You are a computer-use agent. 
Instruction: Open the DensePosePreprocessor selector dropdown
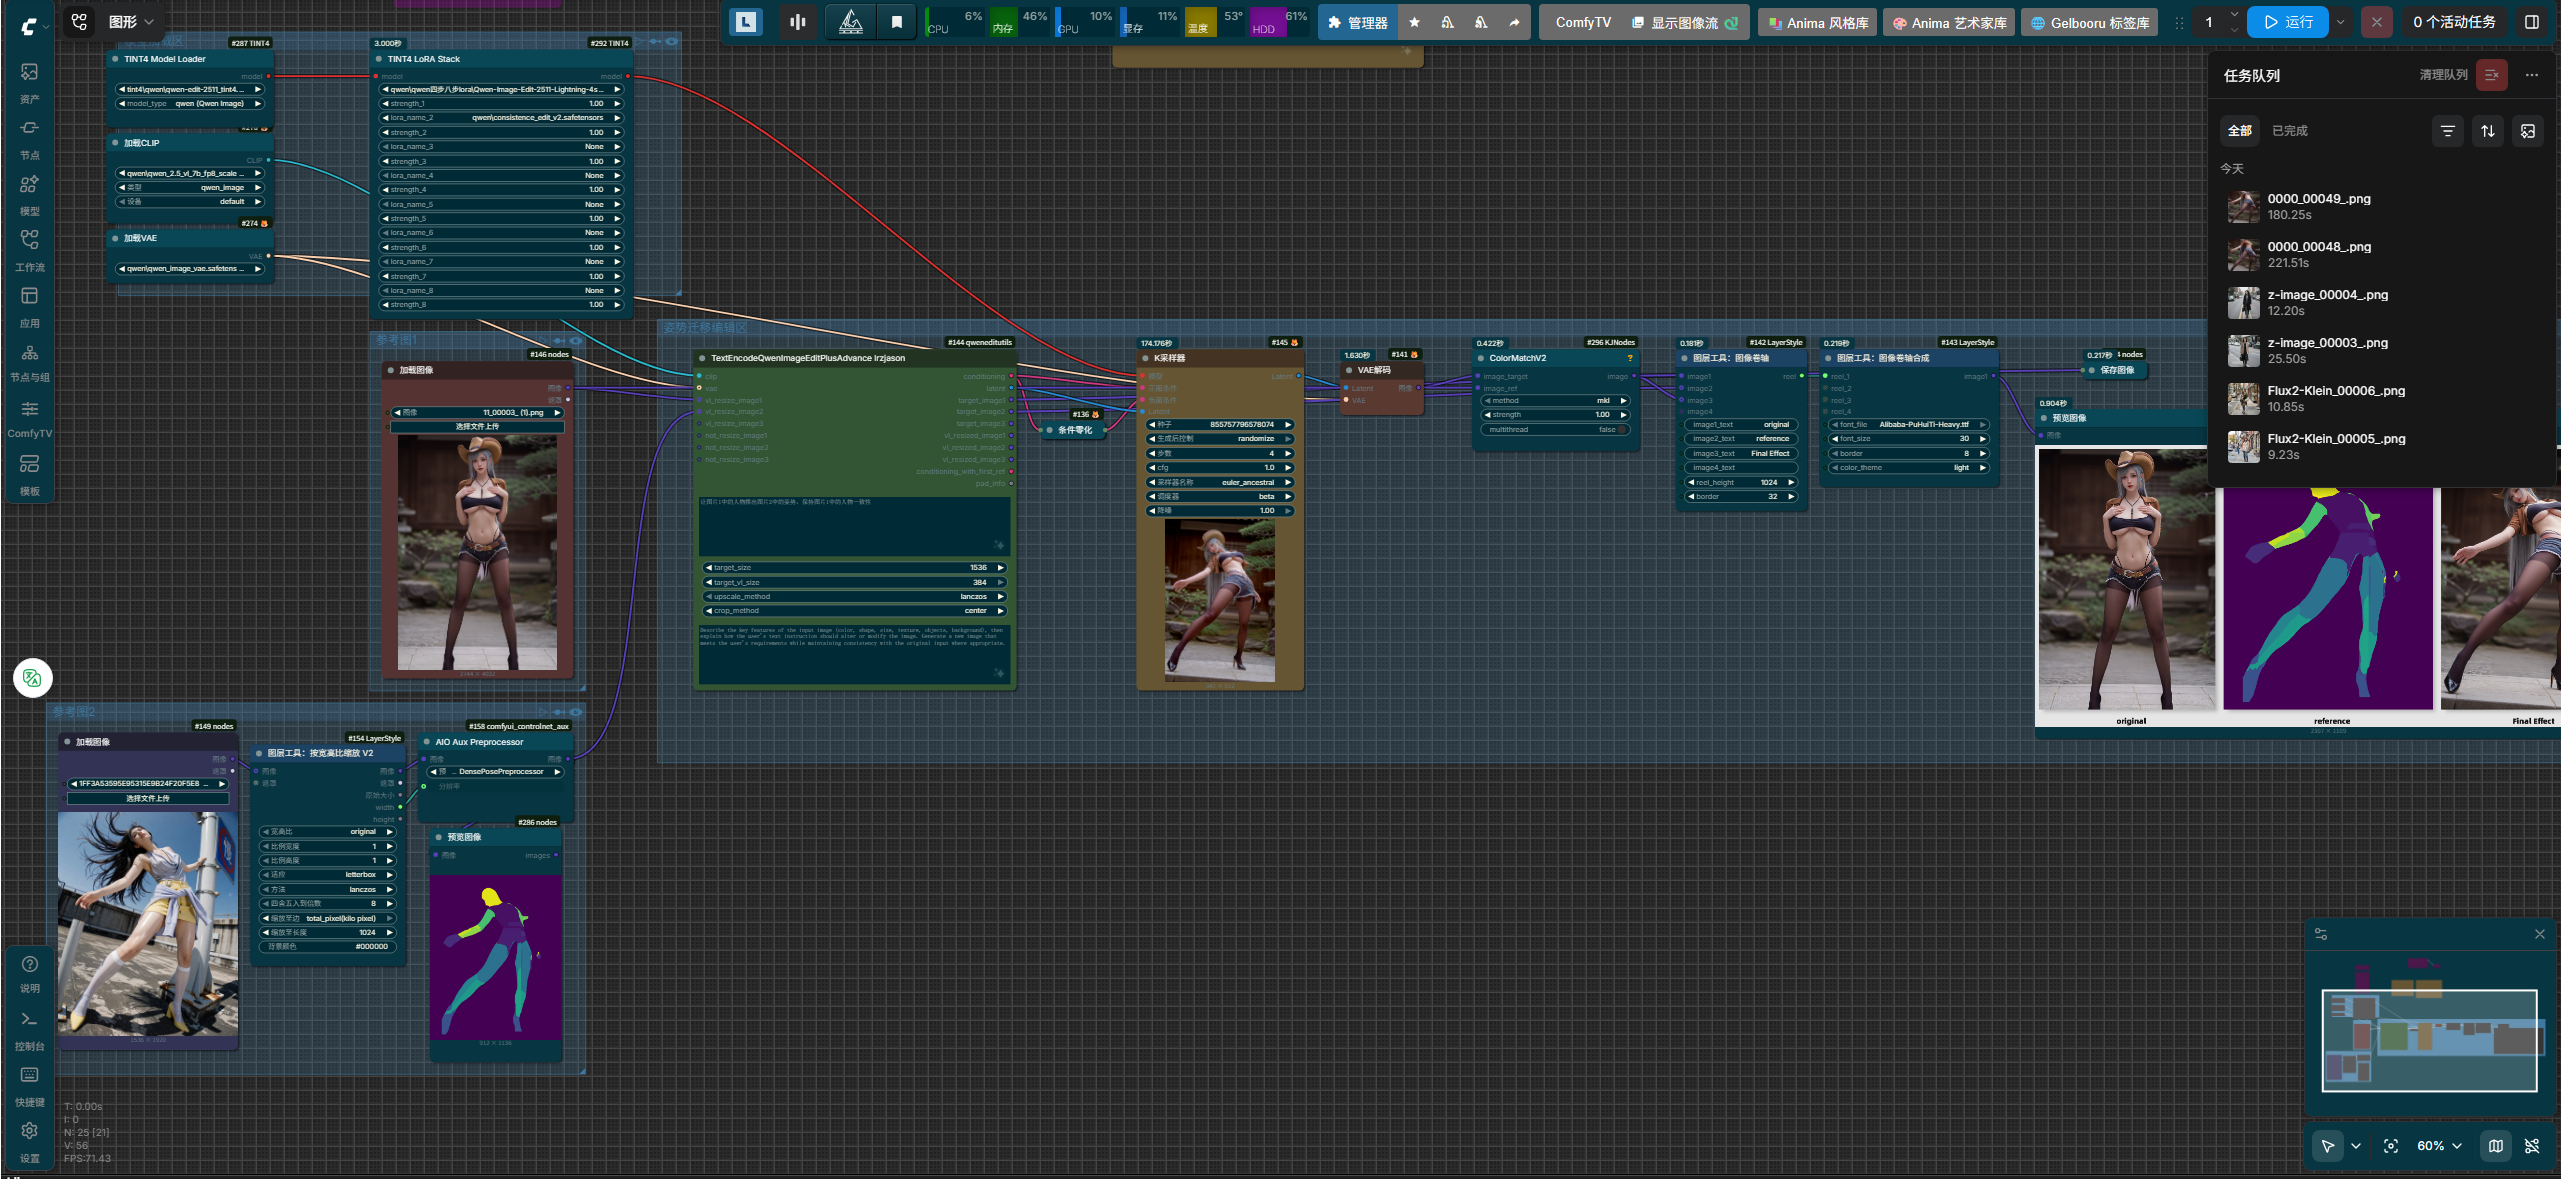(x=497, y=772)
